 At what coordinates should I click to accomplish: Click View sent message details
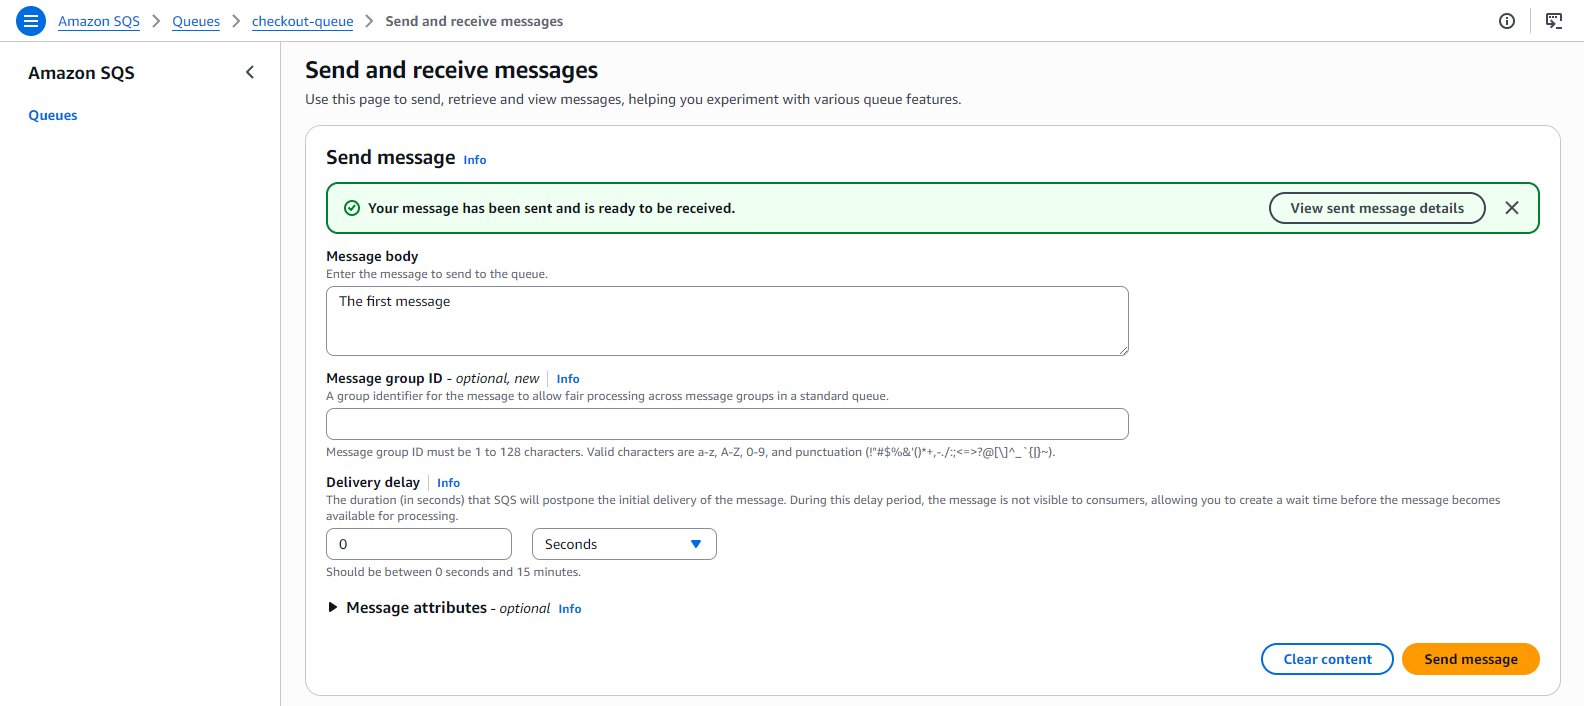tap(1377, 208)
